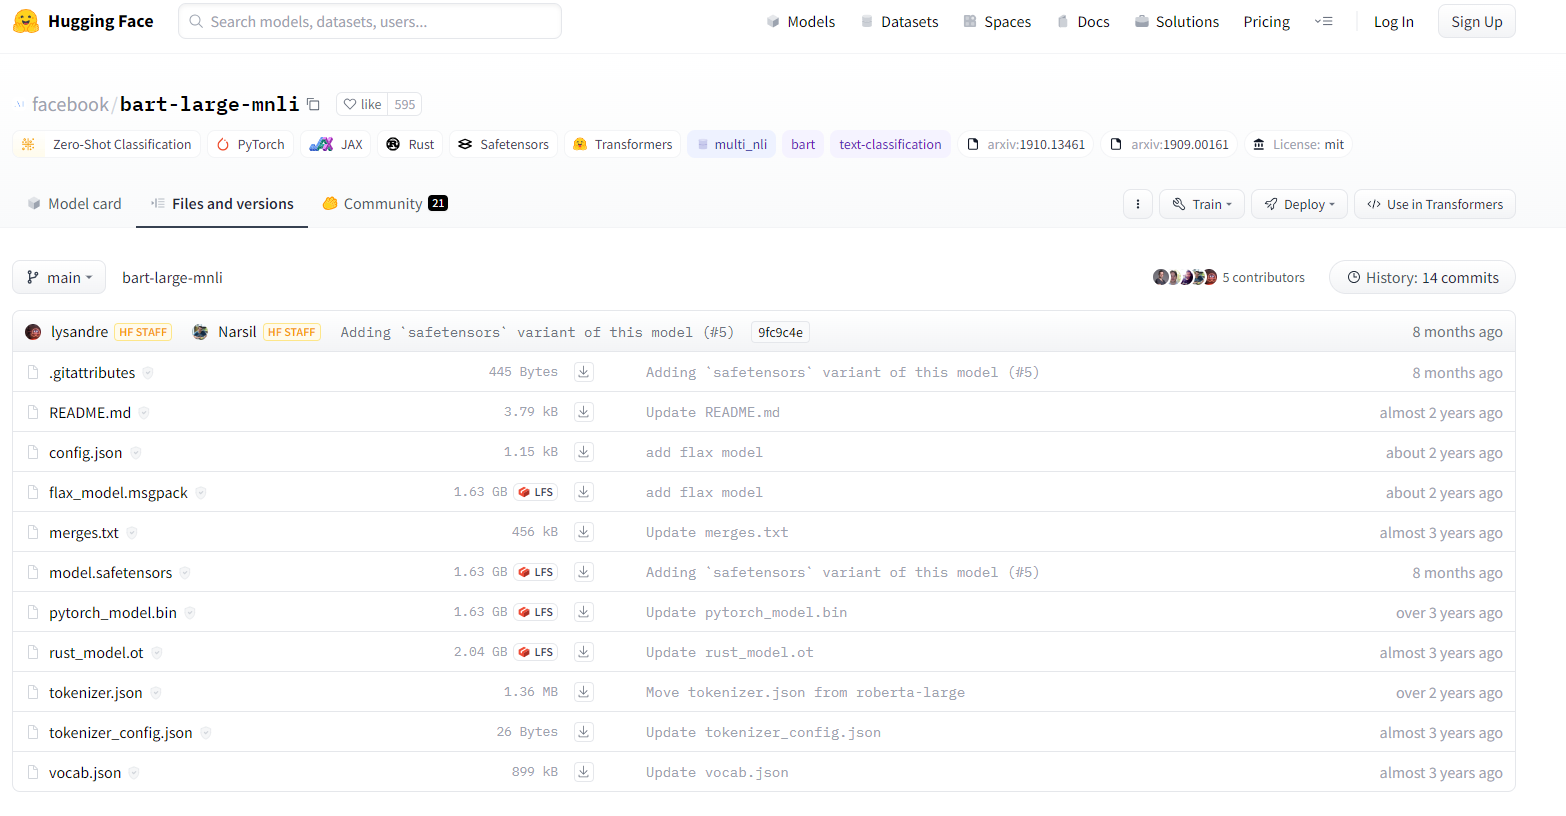The height and width of the screenshot is (816, 1566).
Task: Open the rust_model.ot file
Action: (x=96, y=652)
